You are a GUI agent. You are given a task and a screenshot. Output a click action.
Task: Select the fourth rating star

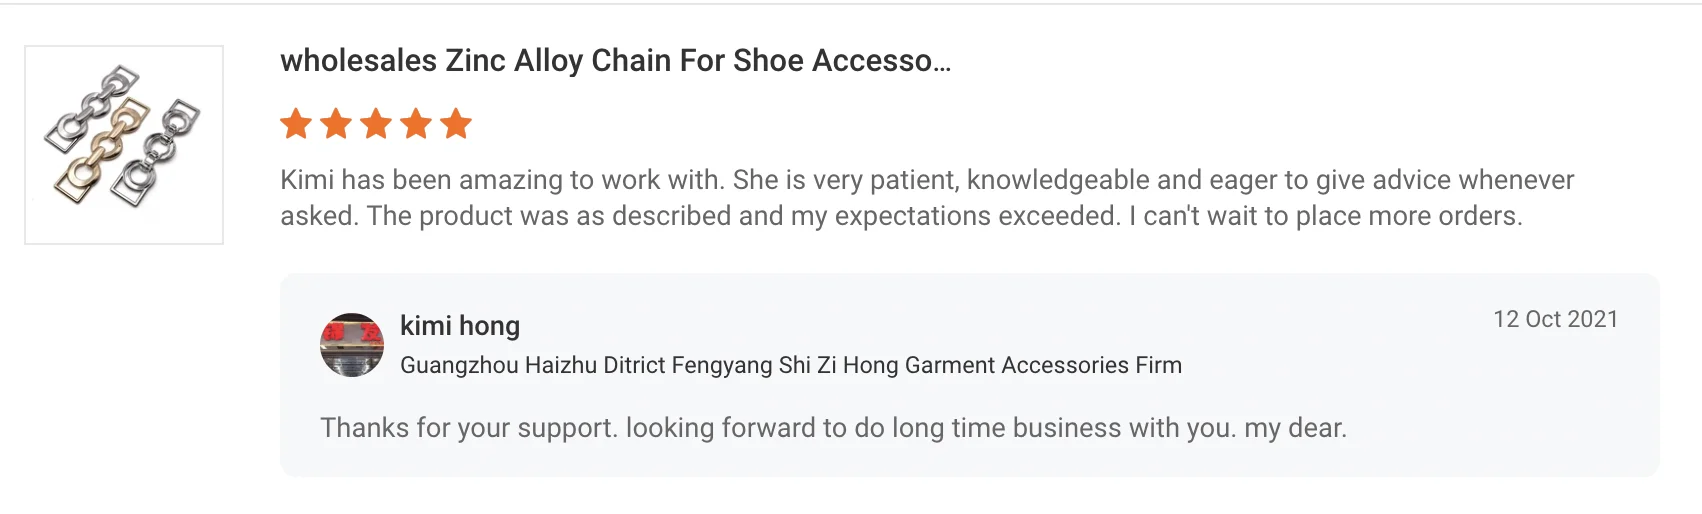pyautogui.click(x=416, y=124)
